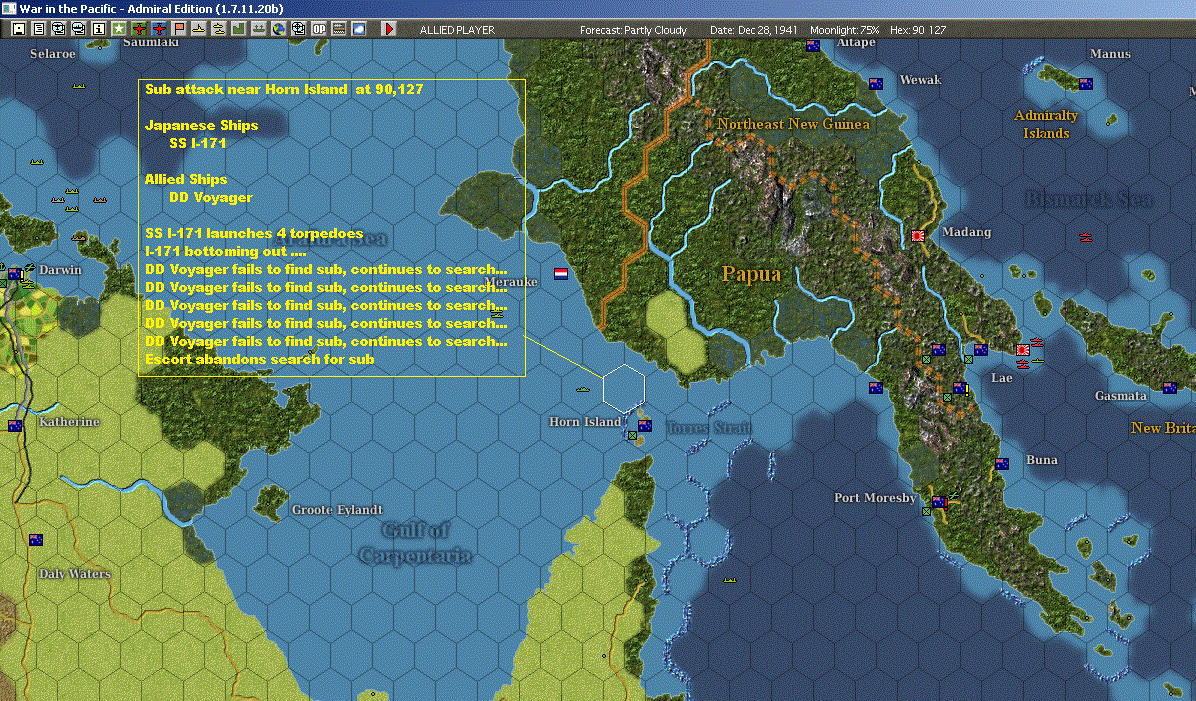Click the 'Papua' map label

(x=751, y=274)
